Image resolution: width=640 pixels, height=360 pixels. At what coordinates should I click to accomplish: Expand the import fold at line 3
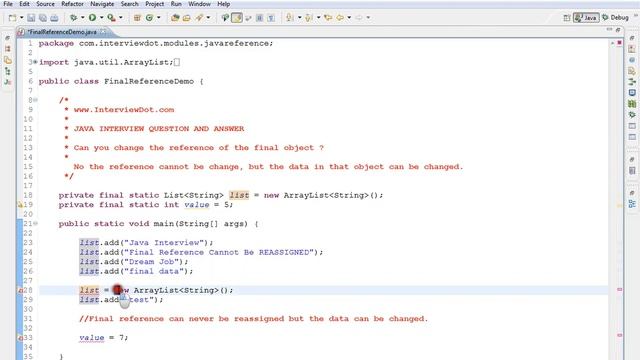pyautogui.click(x=35, y=62)
